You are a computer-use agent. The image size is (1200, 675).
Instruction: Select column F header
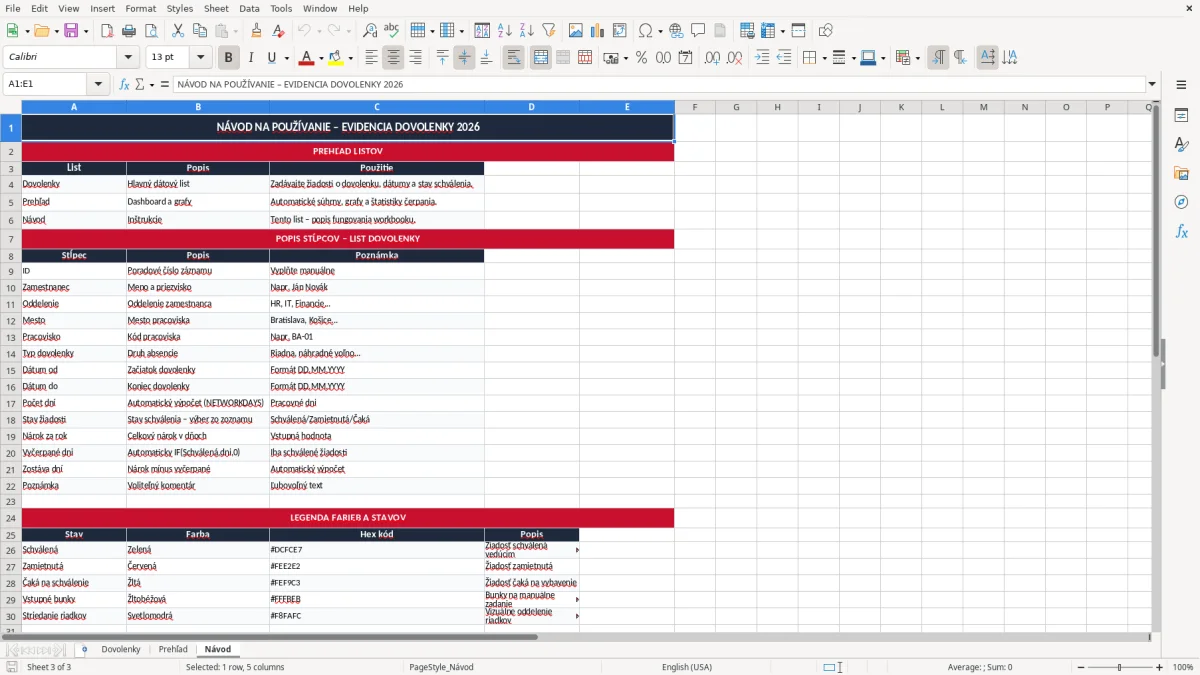point(694,107)
